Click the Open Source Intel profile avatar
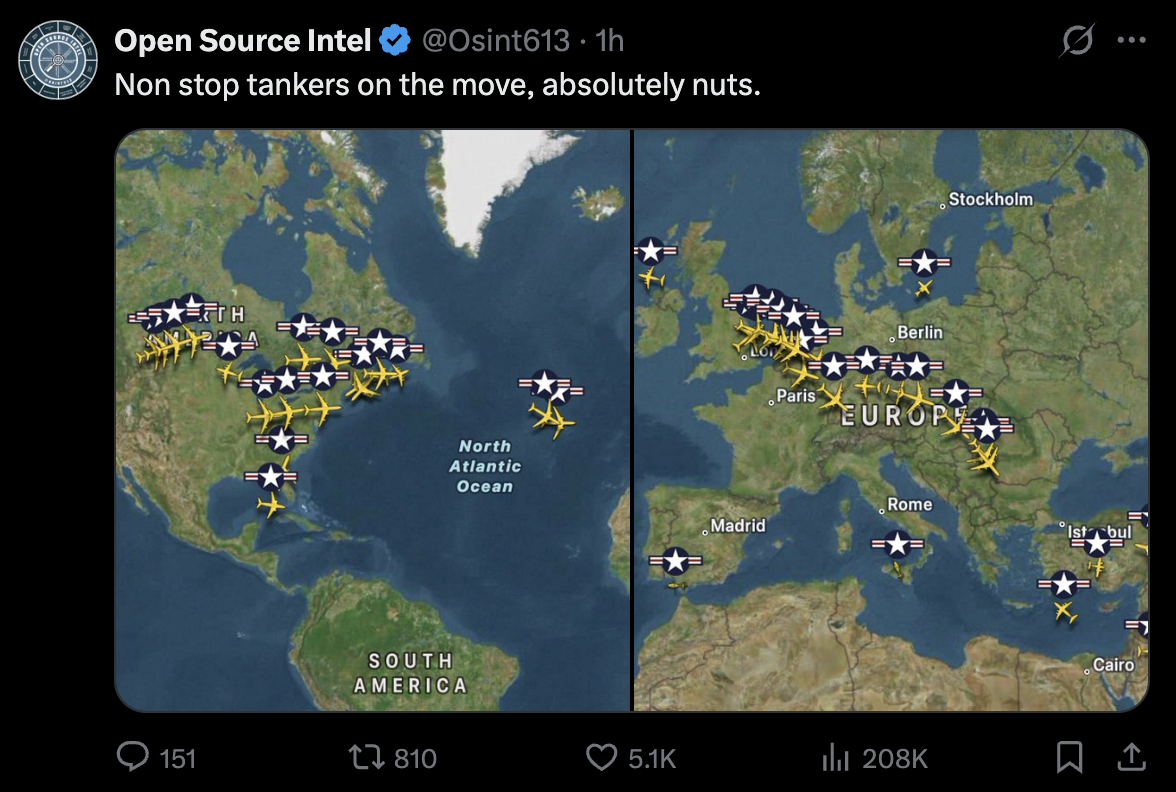Viewport: 1176px width, 792px height. point(58,60)
